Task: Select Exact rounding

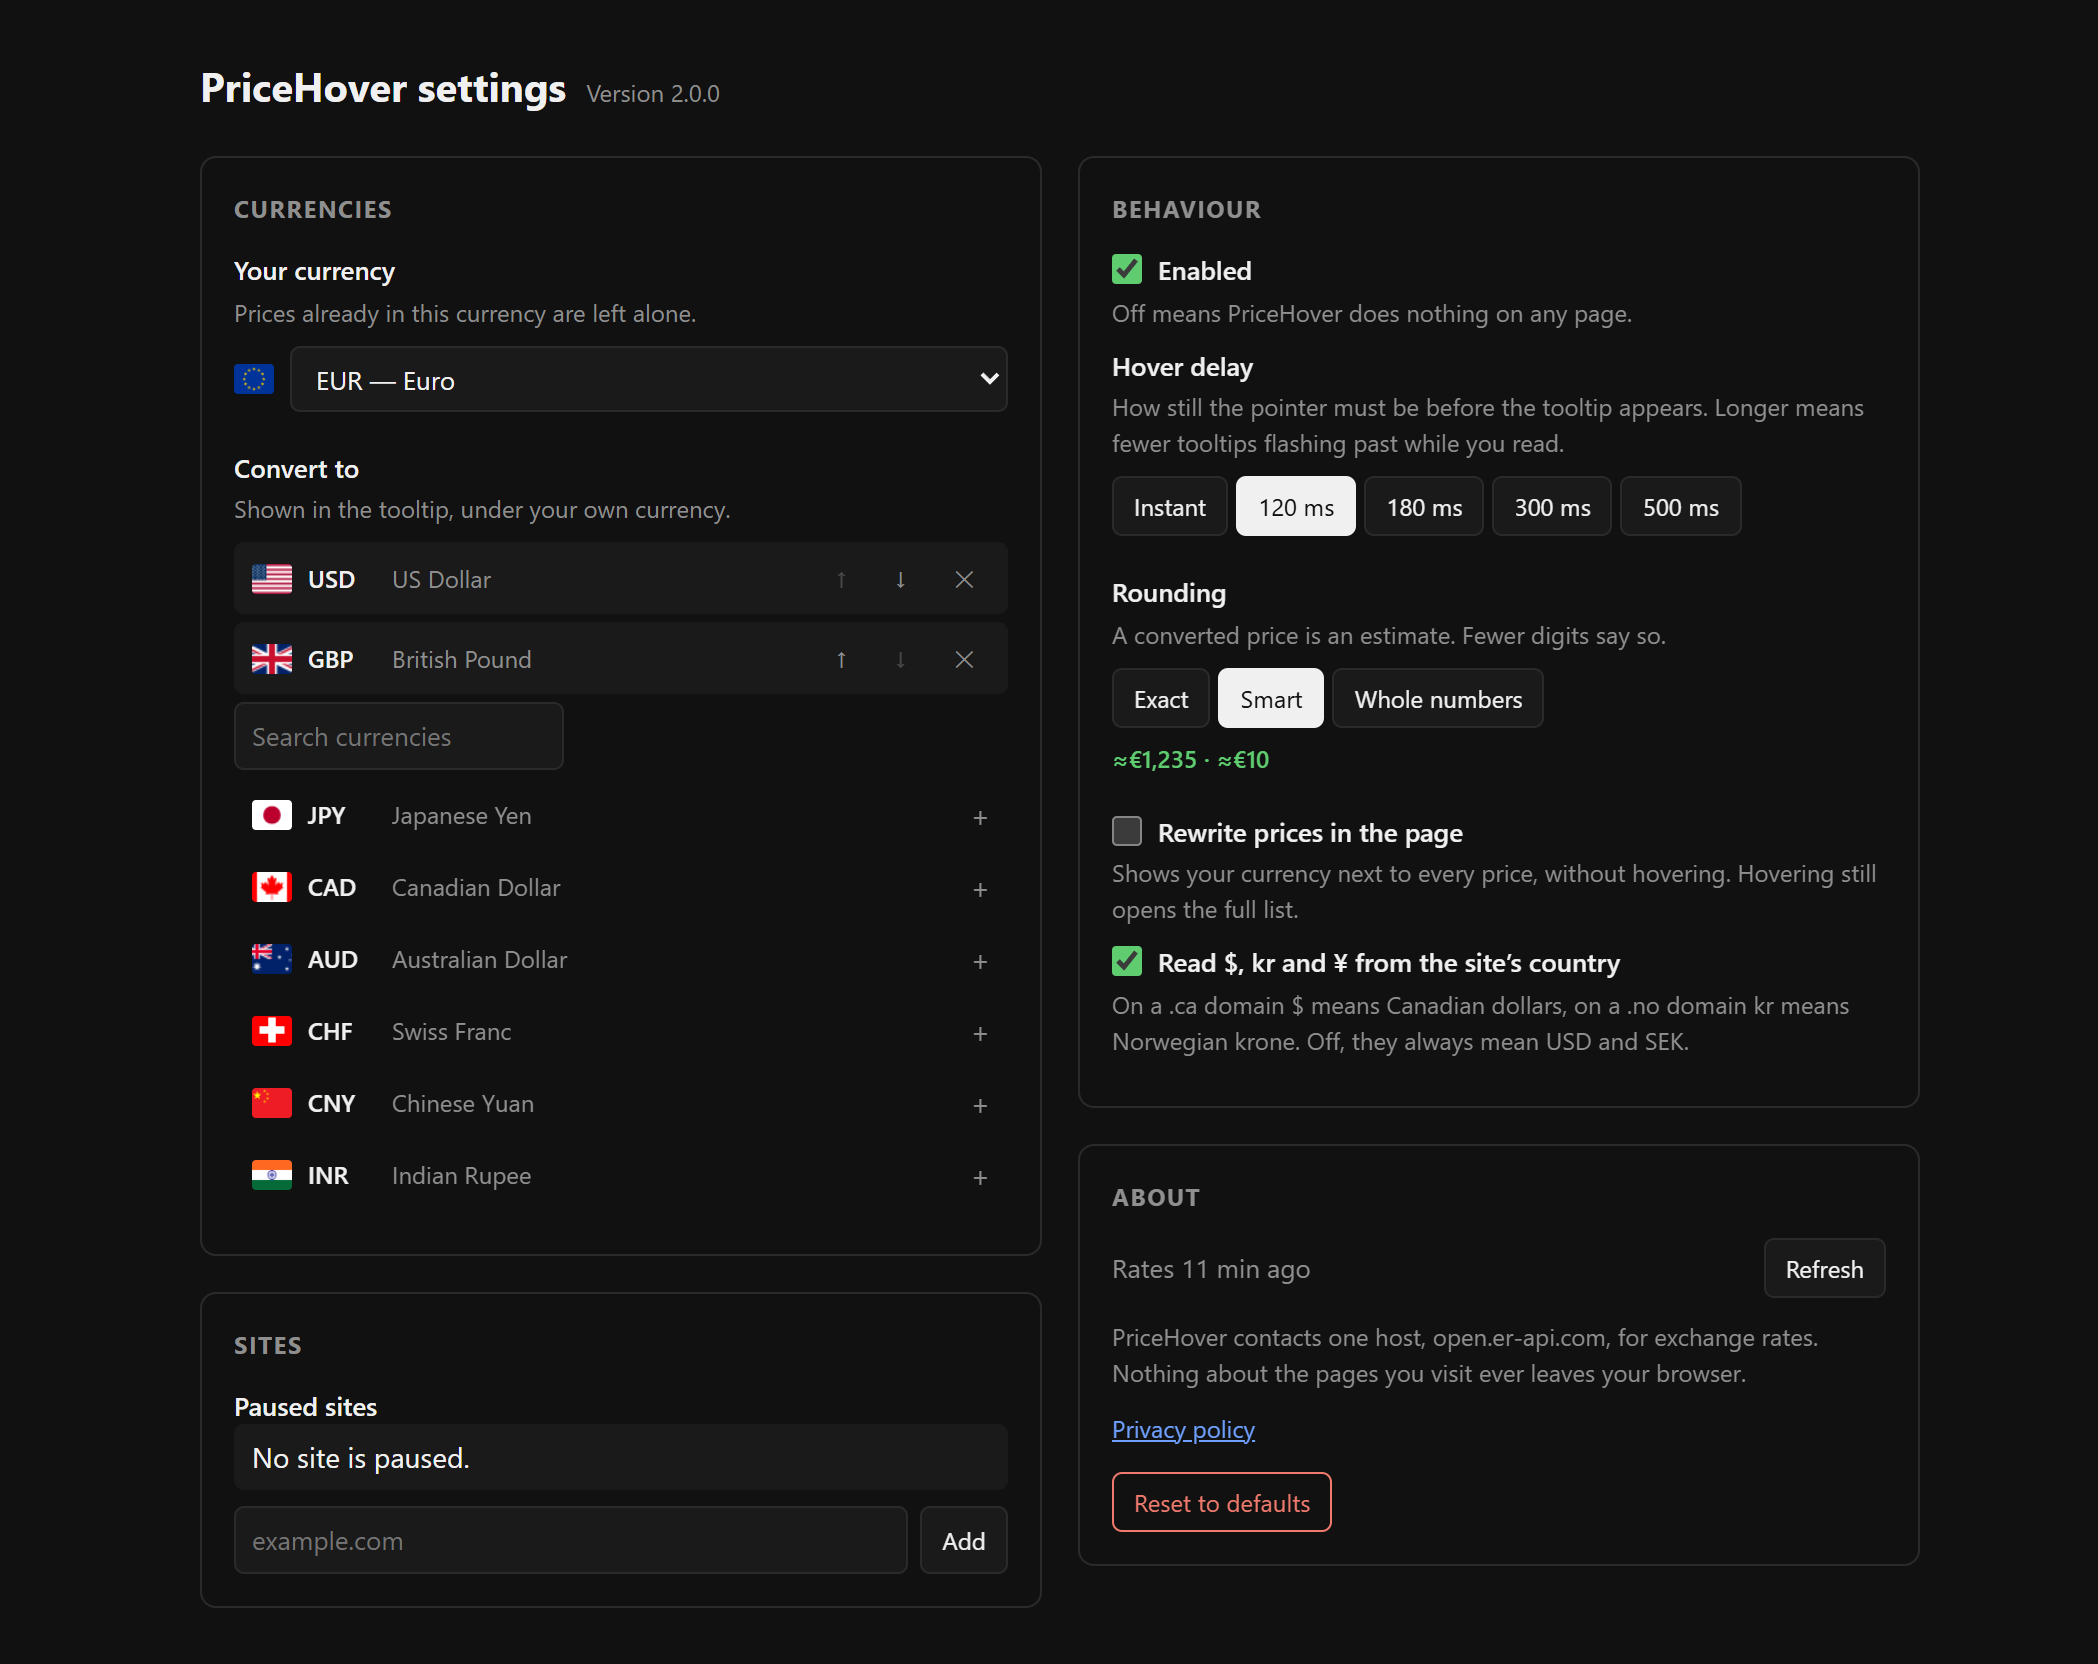Action: (x=1161, y=699)
